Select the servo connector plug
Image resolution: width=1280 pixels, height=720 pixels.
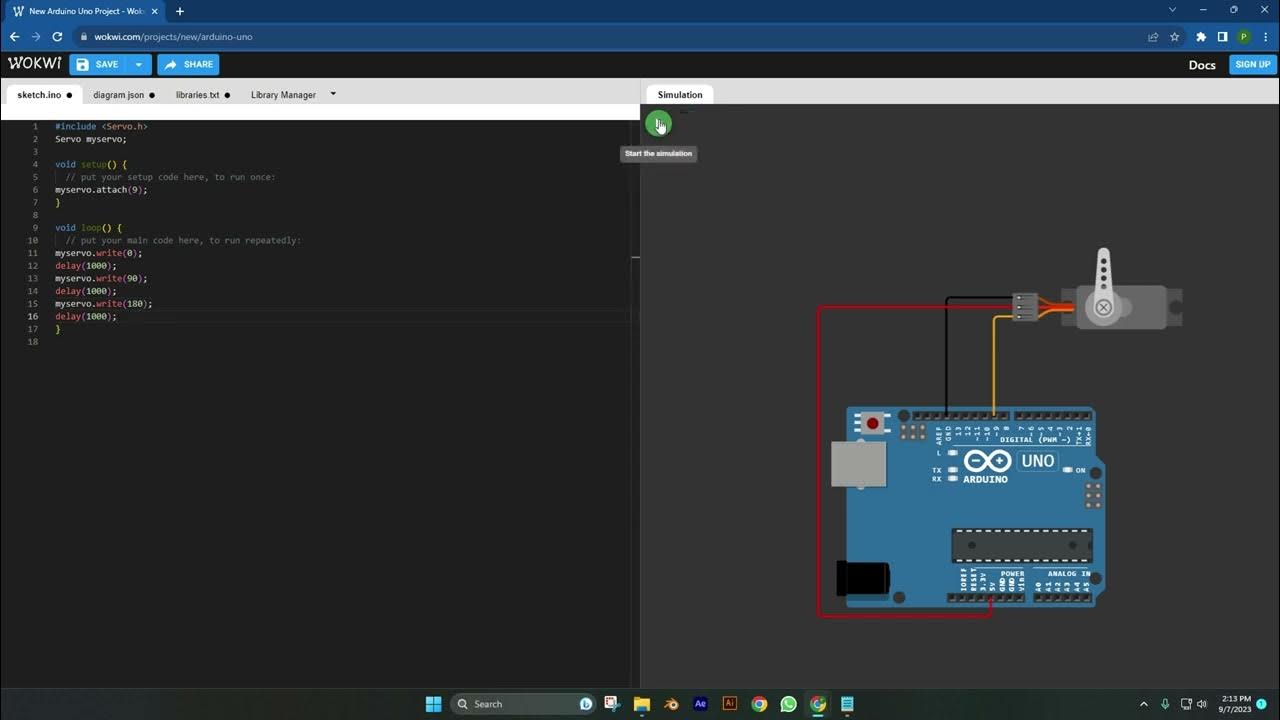tap(1025, 307)
